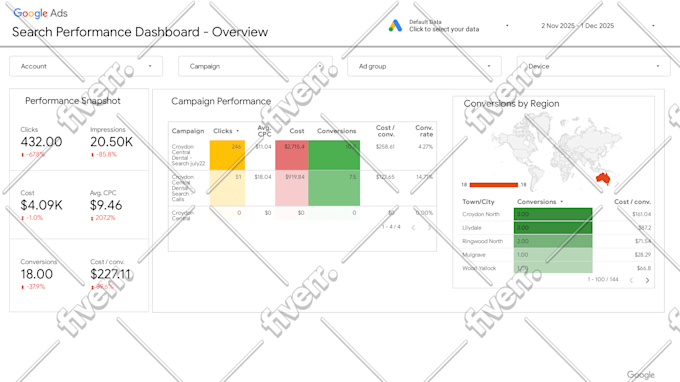This screenshot has height=382, width=680.
Task: Select the Woori Yallock town row
Action: tap(556, 268)
